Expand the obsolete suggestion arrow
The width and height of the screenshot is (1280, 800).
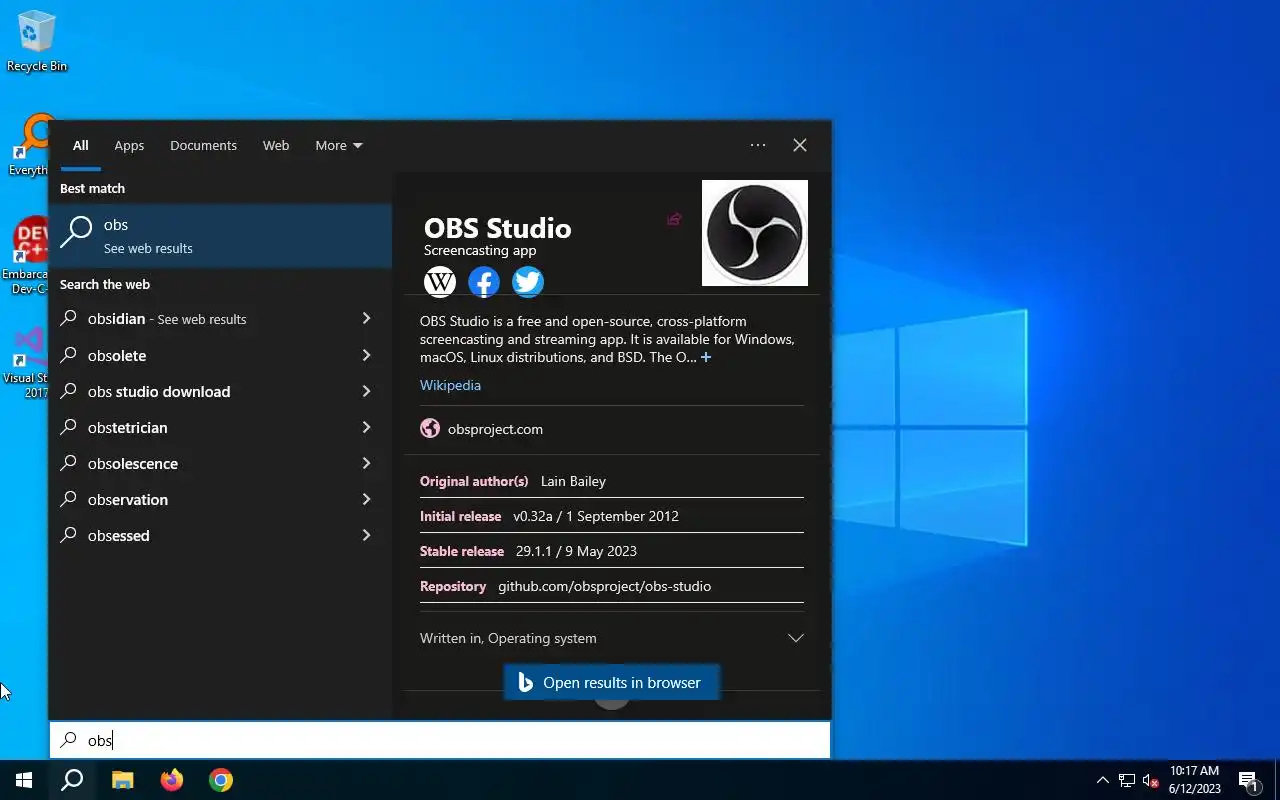click(x=366, y=355)
